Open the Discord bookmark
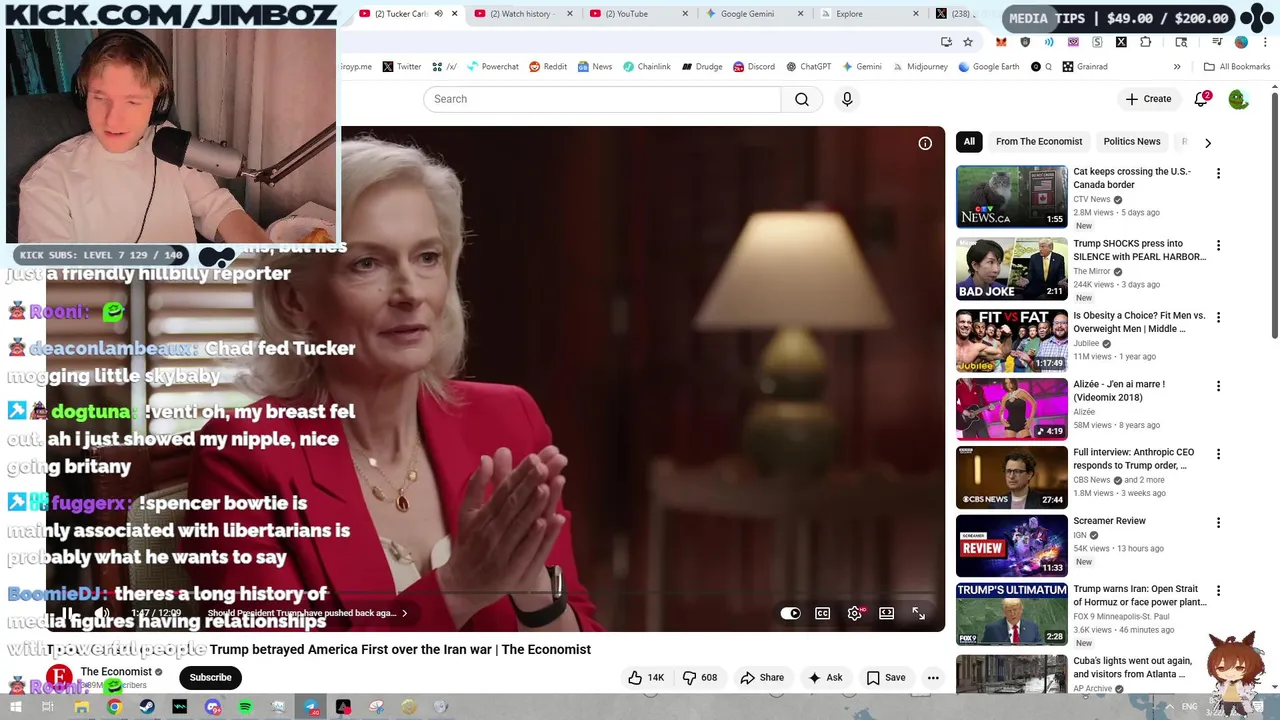 coord(753,67)
